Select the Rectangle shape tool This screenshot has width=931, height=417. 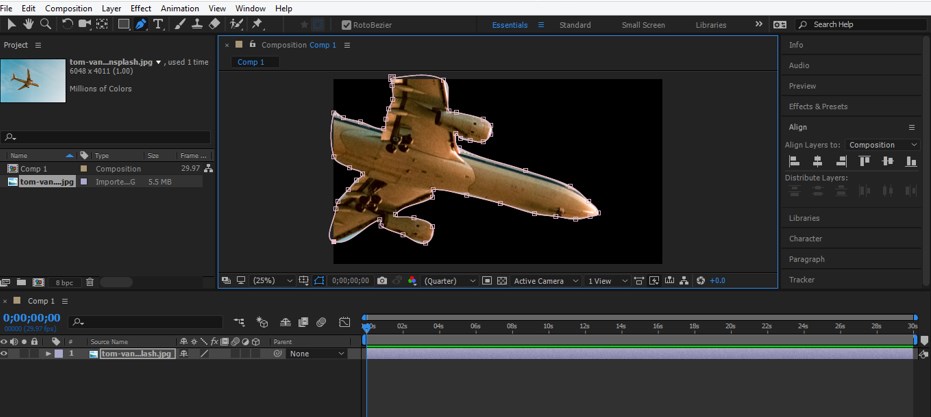tap(124, 24)
